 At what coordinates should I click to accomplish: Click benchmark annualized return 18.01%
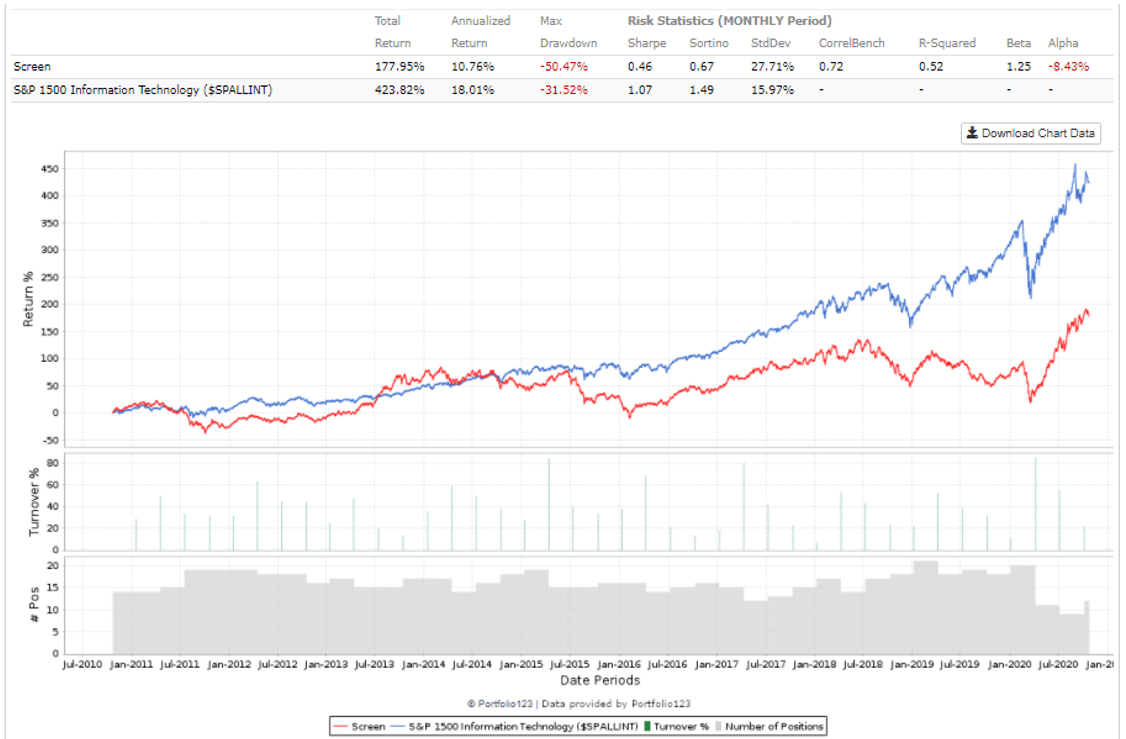[473, 90]
